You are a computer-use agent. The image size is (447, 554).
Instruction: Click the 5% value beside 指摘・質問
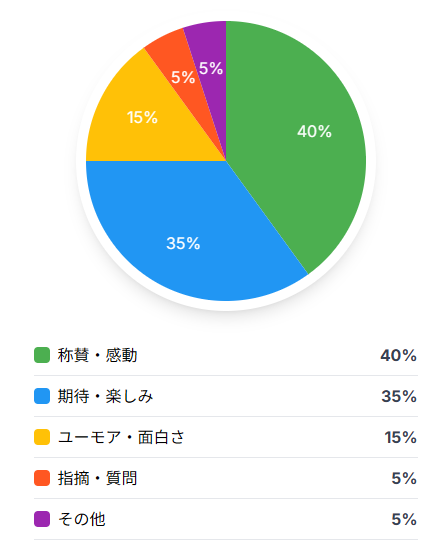coord(404,478)
